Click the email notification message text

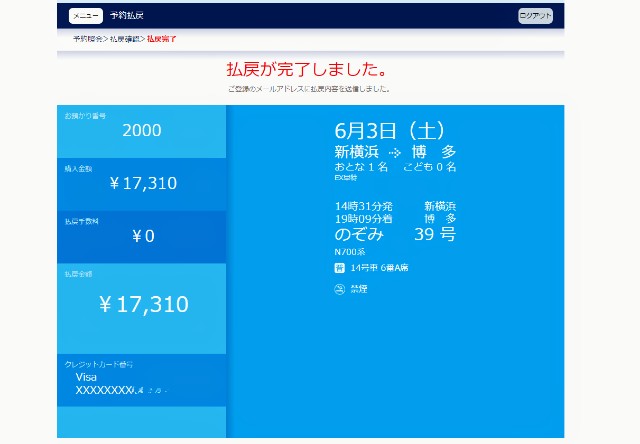point(309,89)
